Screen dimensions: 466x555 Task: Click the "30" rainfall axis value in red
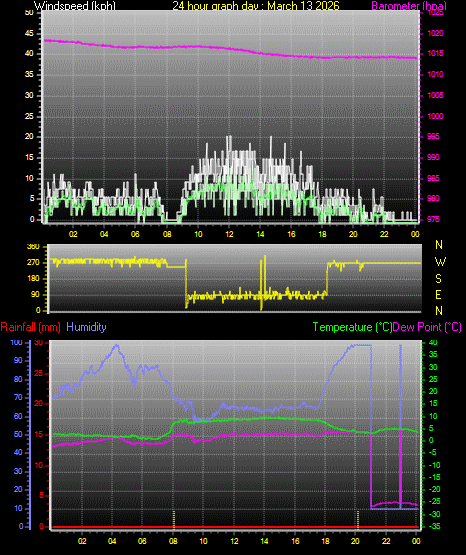pyautogui.click(x=39, y=342)
